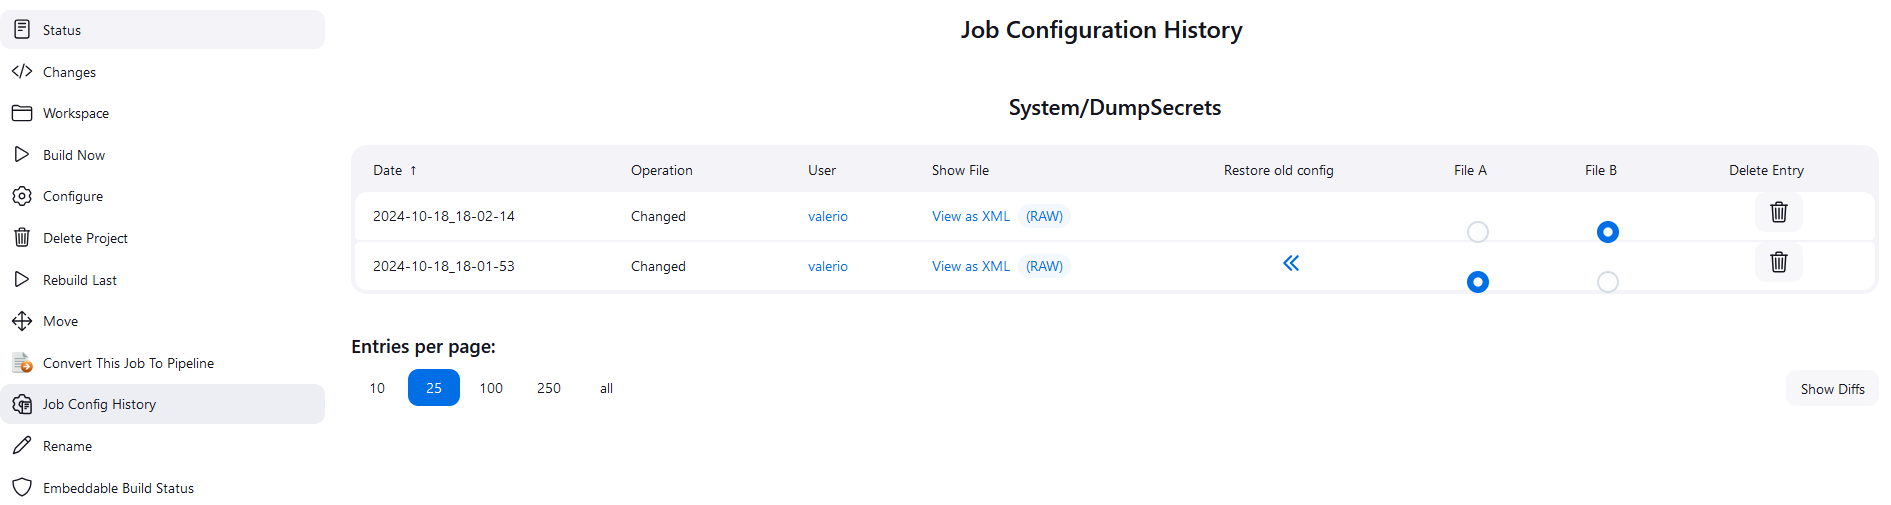Set entries per page to 100

click(x=491, y=388)
